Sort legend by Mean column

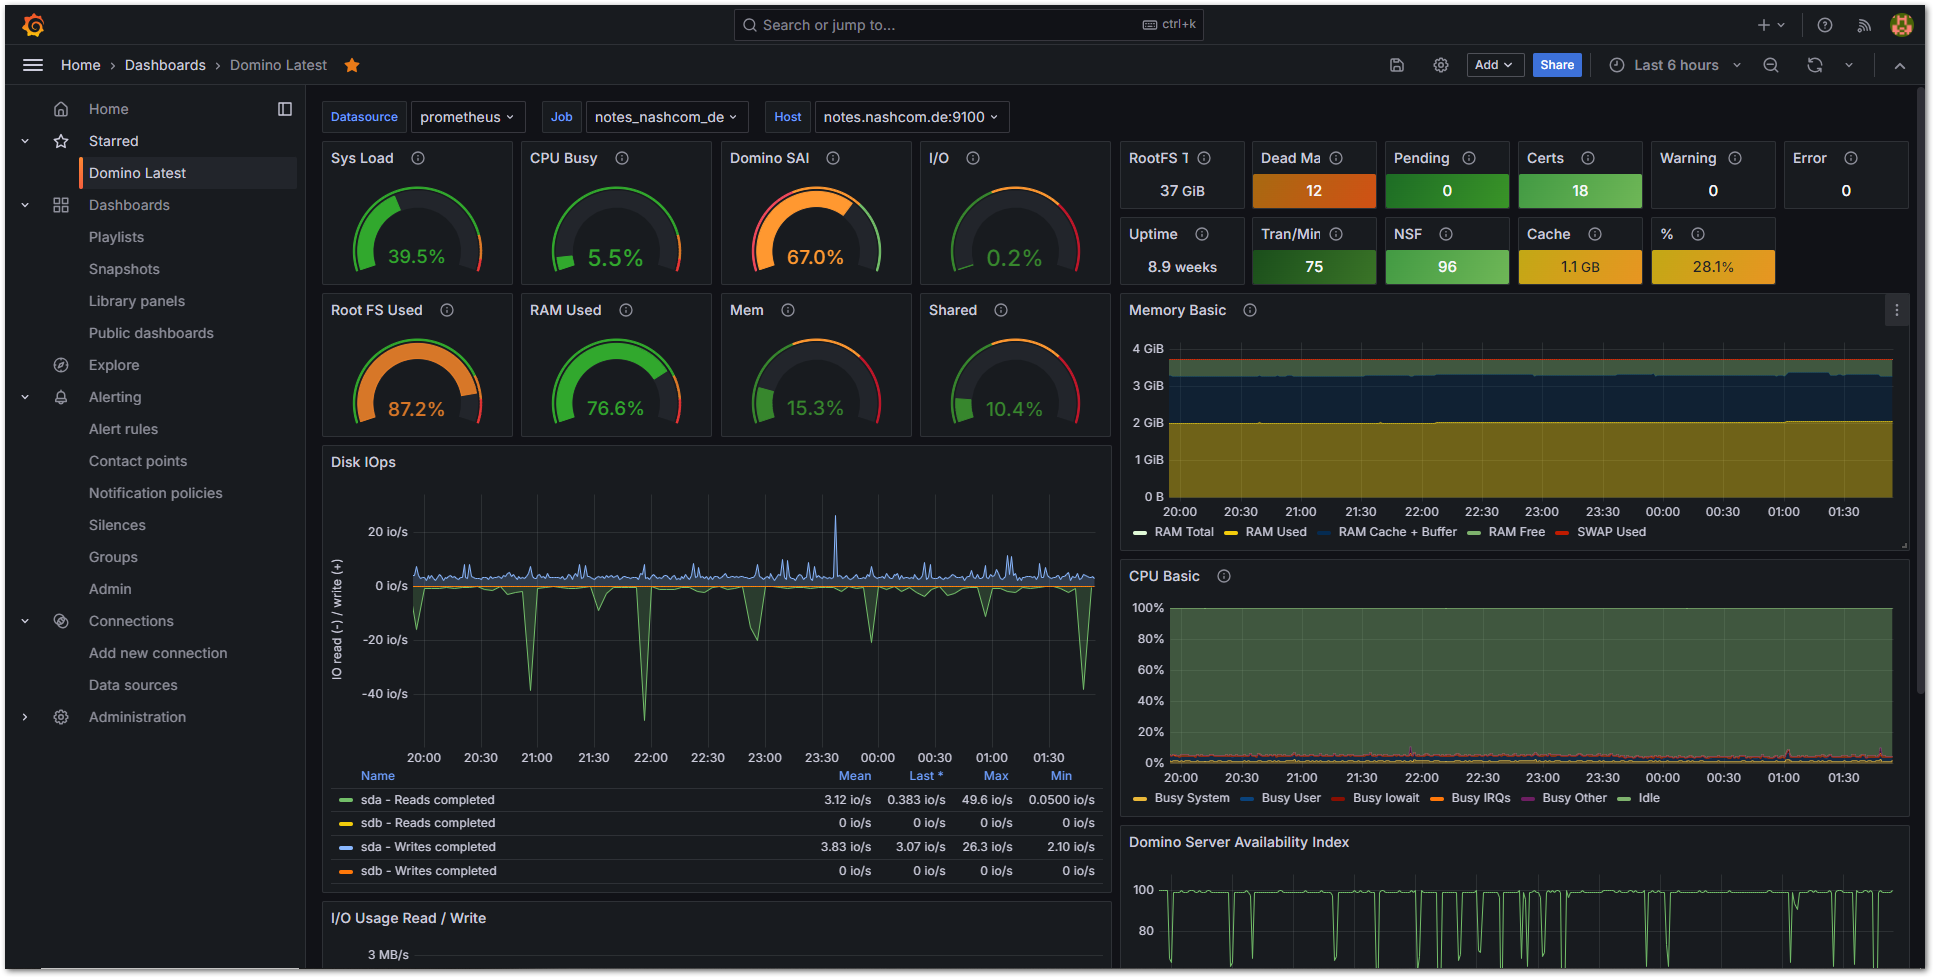click(855, 776)
